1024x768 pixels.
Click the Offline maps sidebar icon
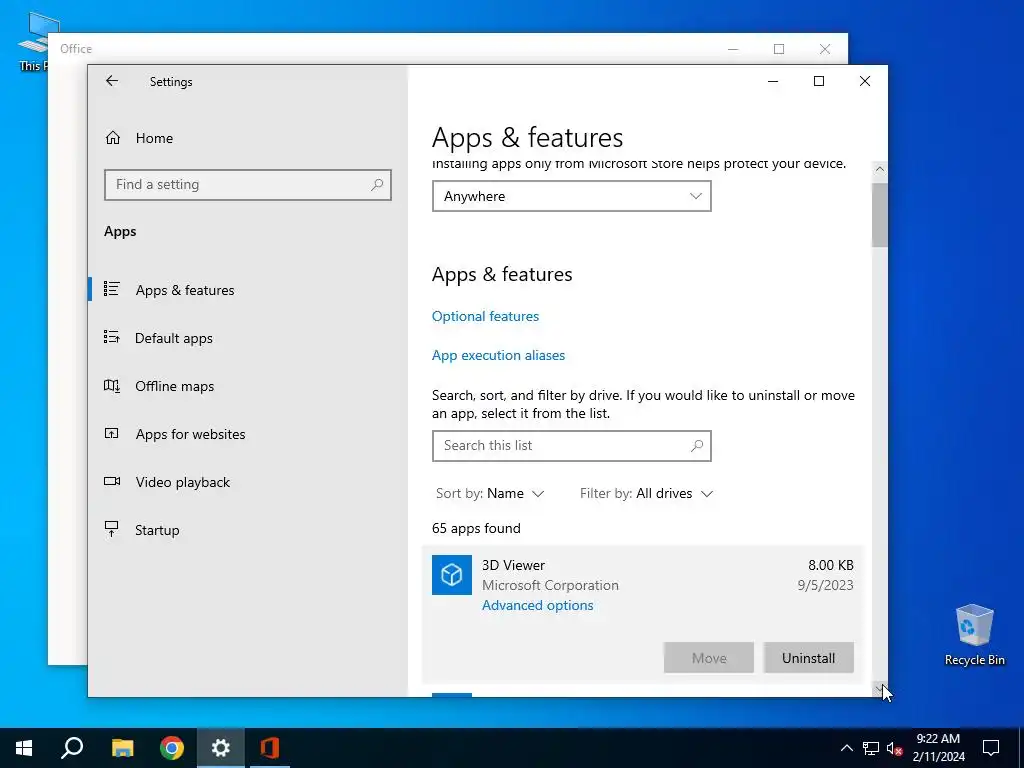112,385
